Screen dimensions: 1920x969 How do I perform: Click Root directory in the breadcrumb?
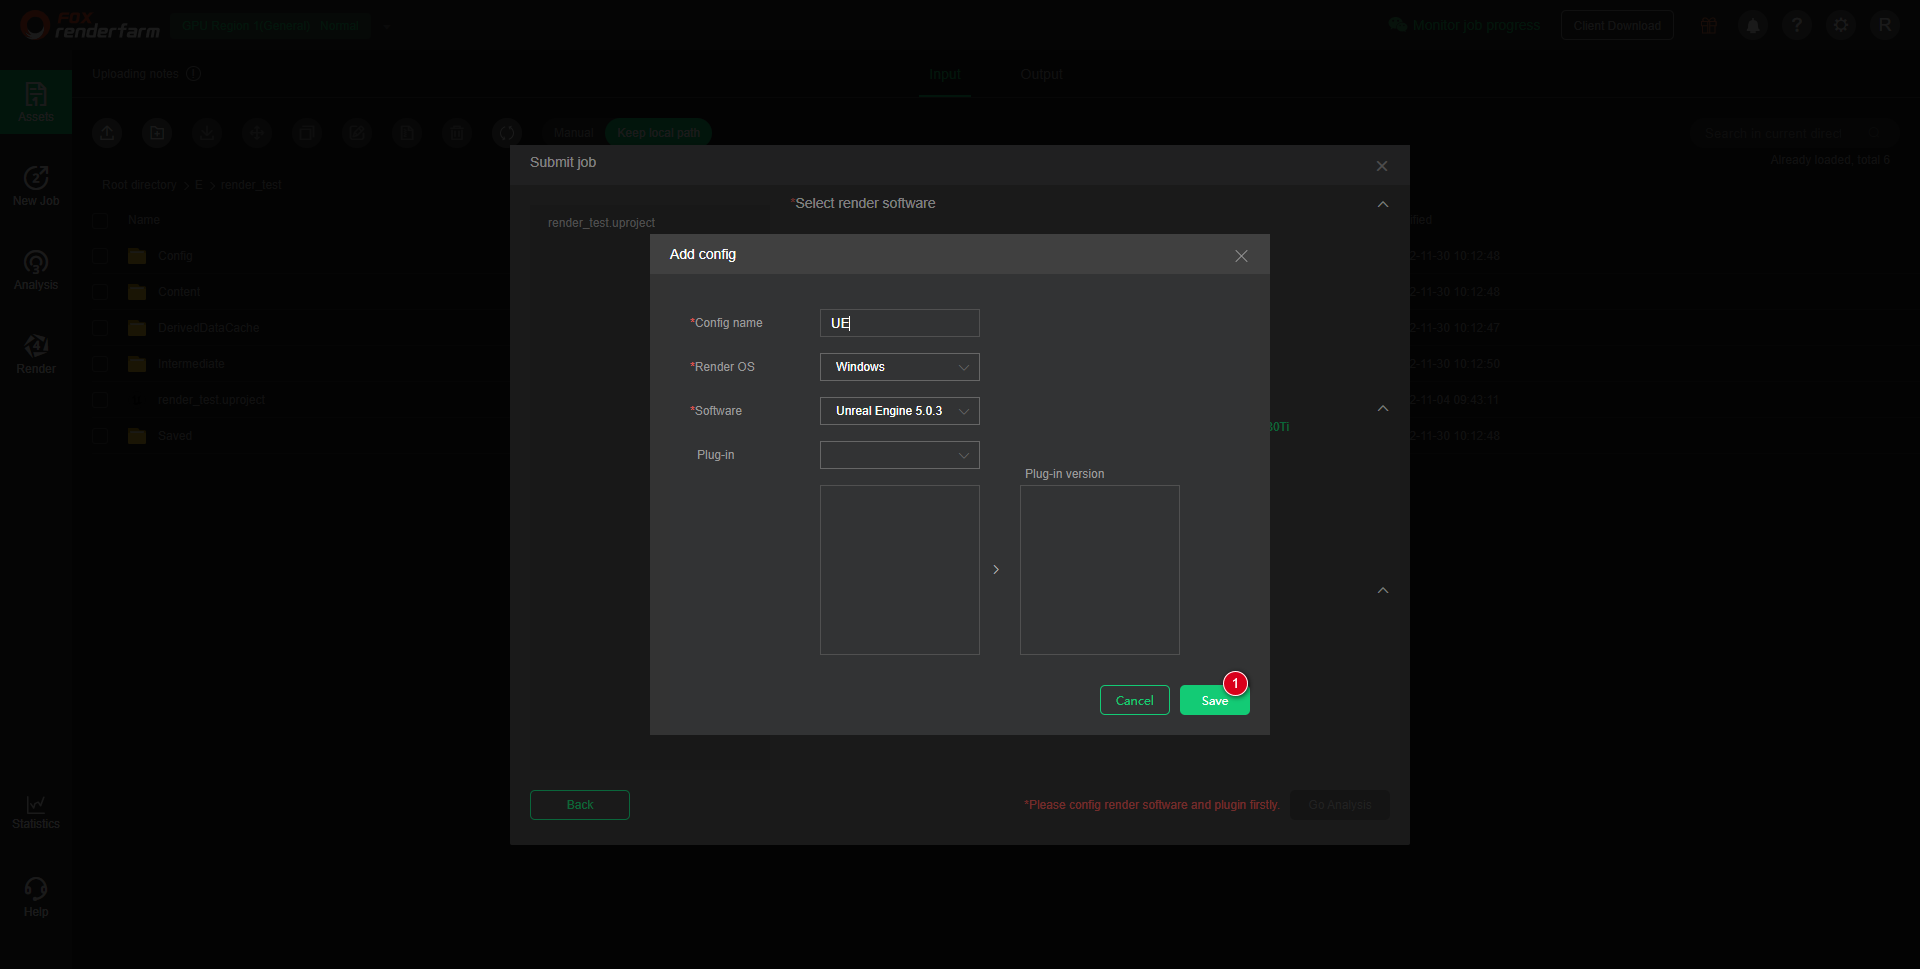[x=139, y=185]
